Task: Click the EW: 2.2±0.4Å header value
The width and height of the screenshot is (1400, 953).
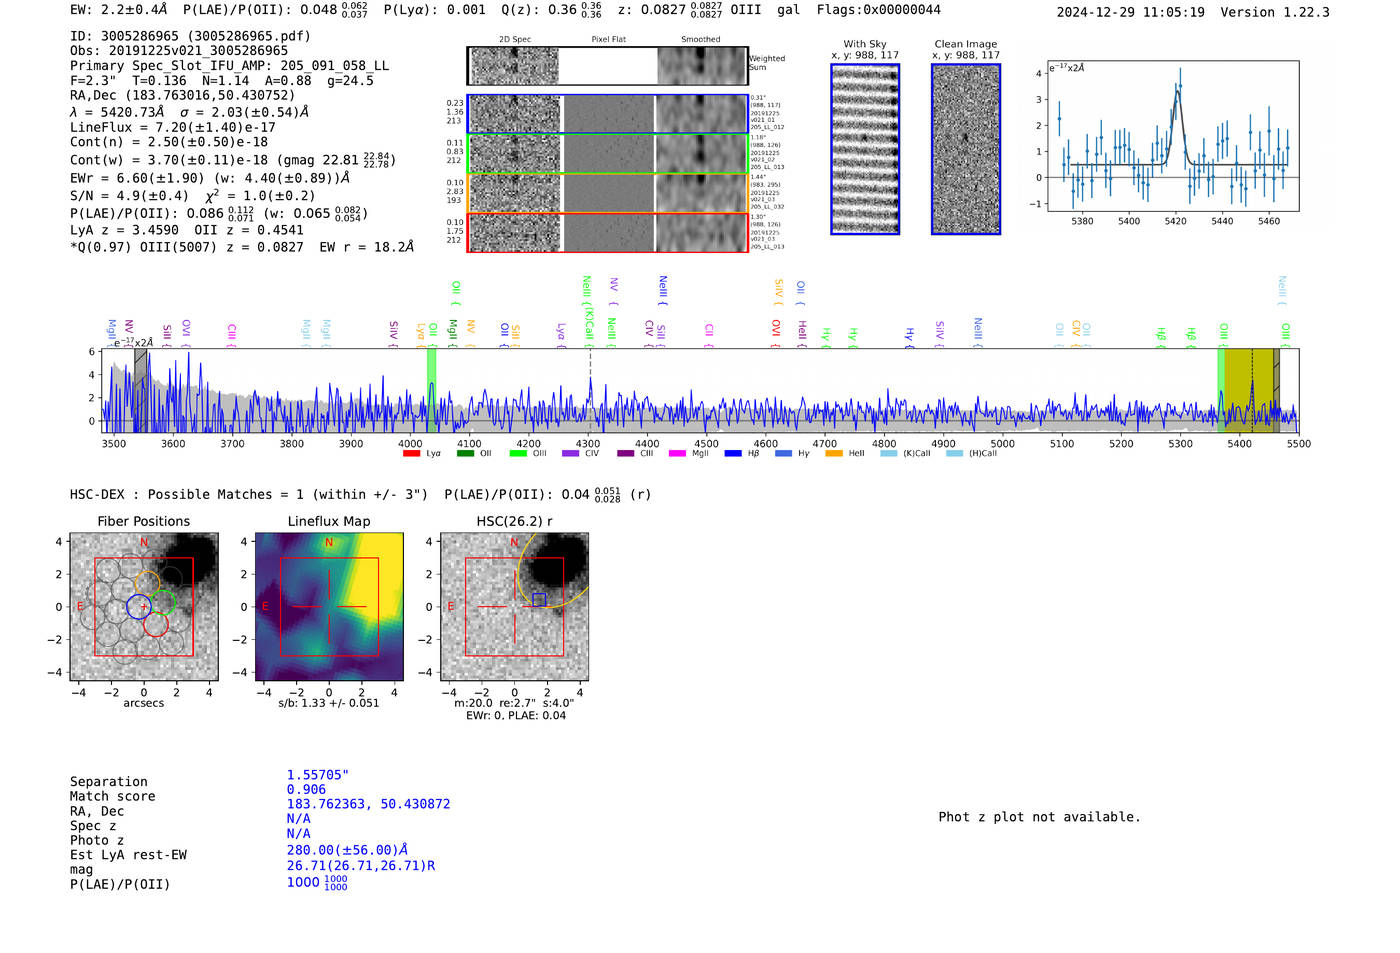Action: (119, 10)
